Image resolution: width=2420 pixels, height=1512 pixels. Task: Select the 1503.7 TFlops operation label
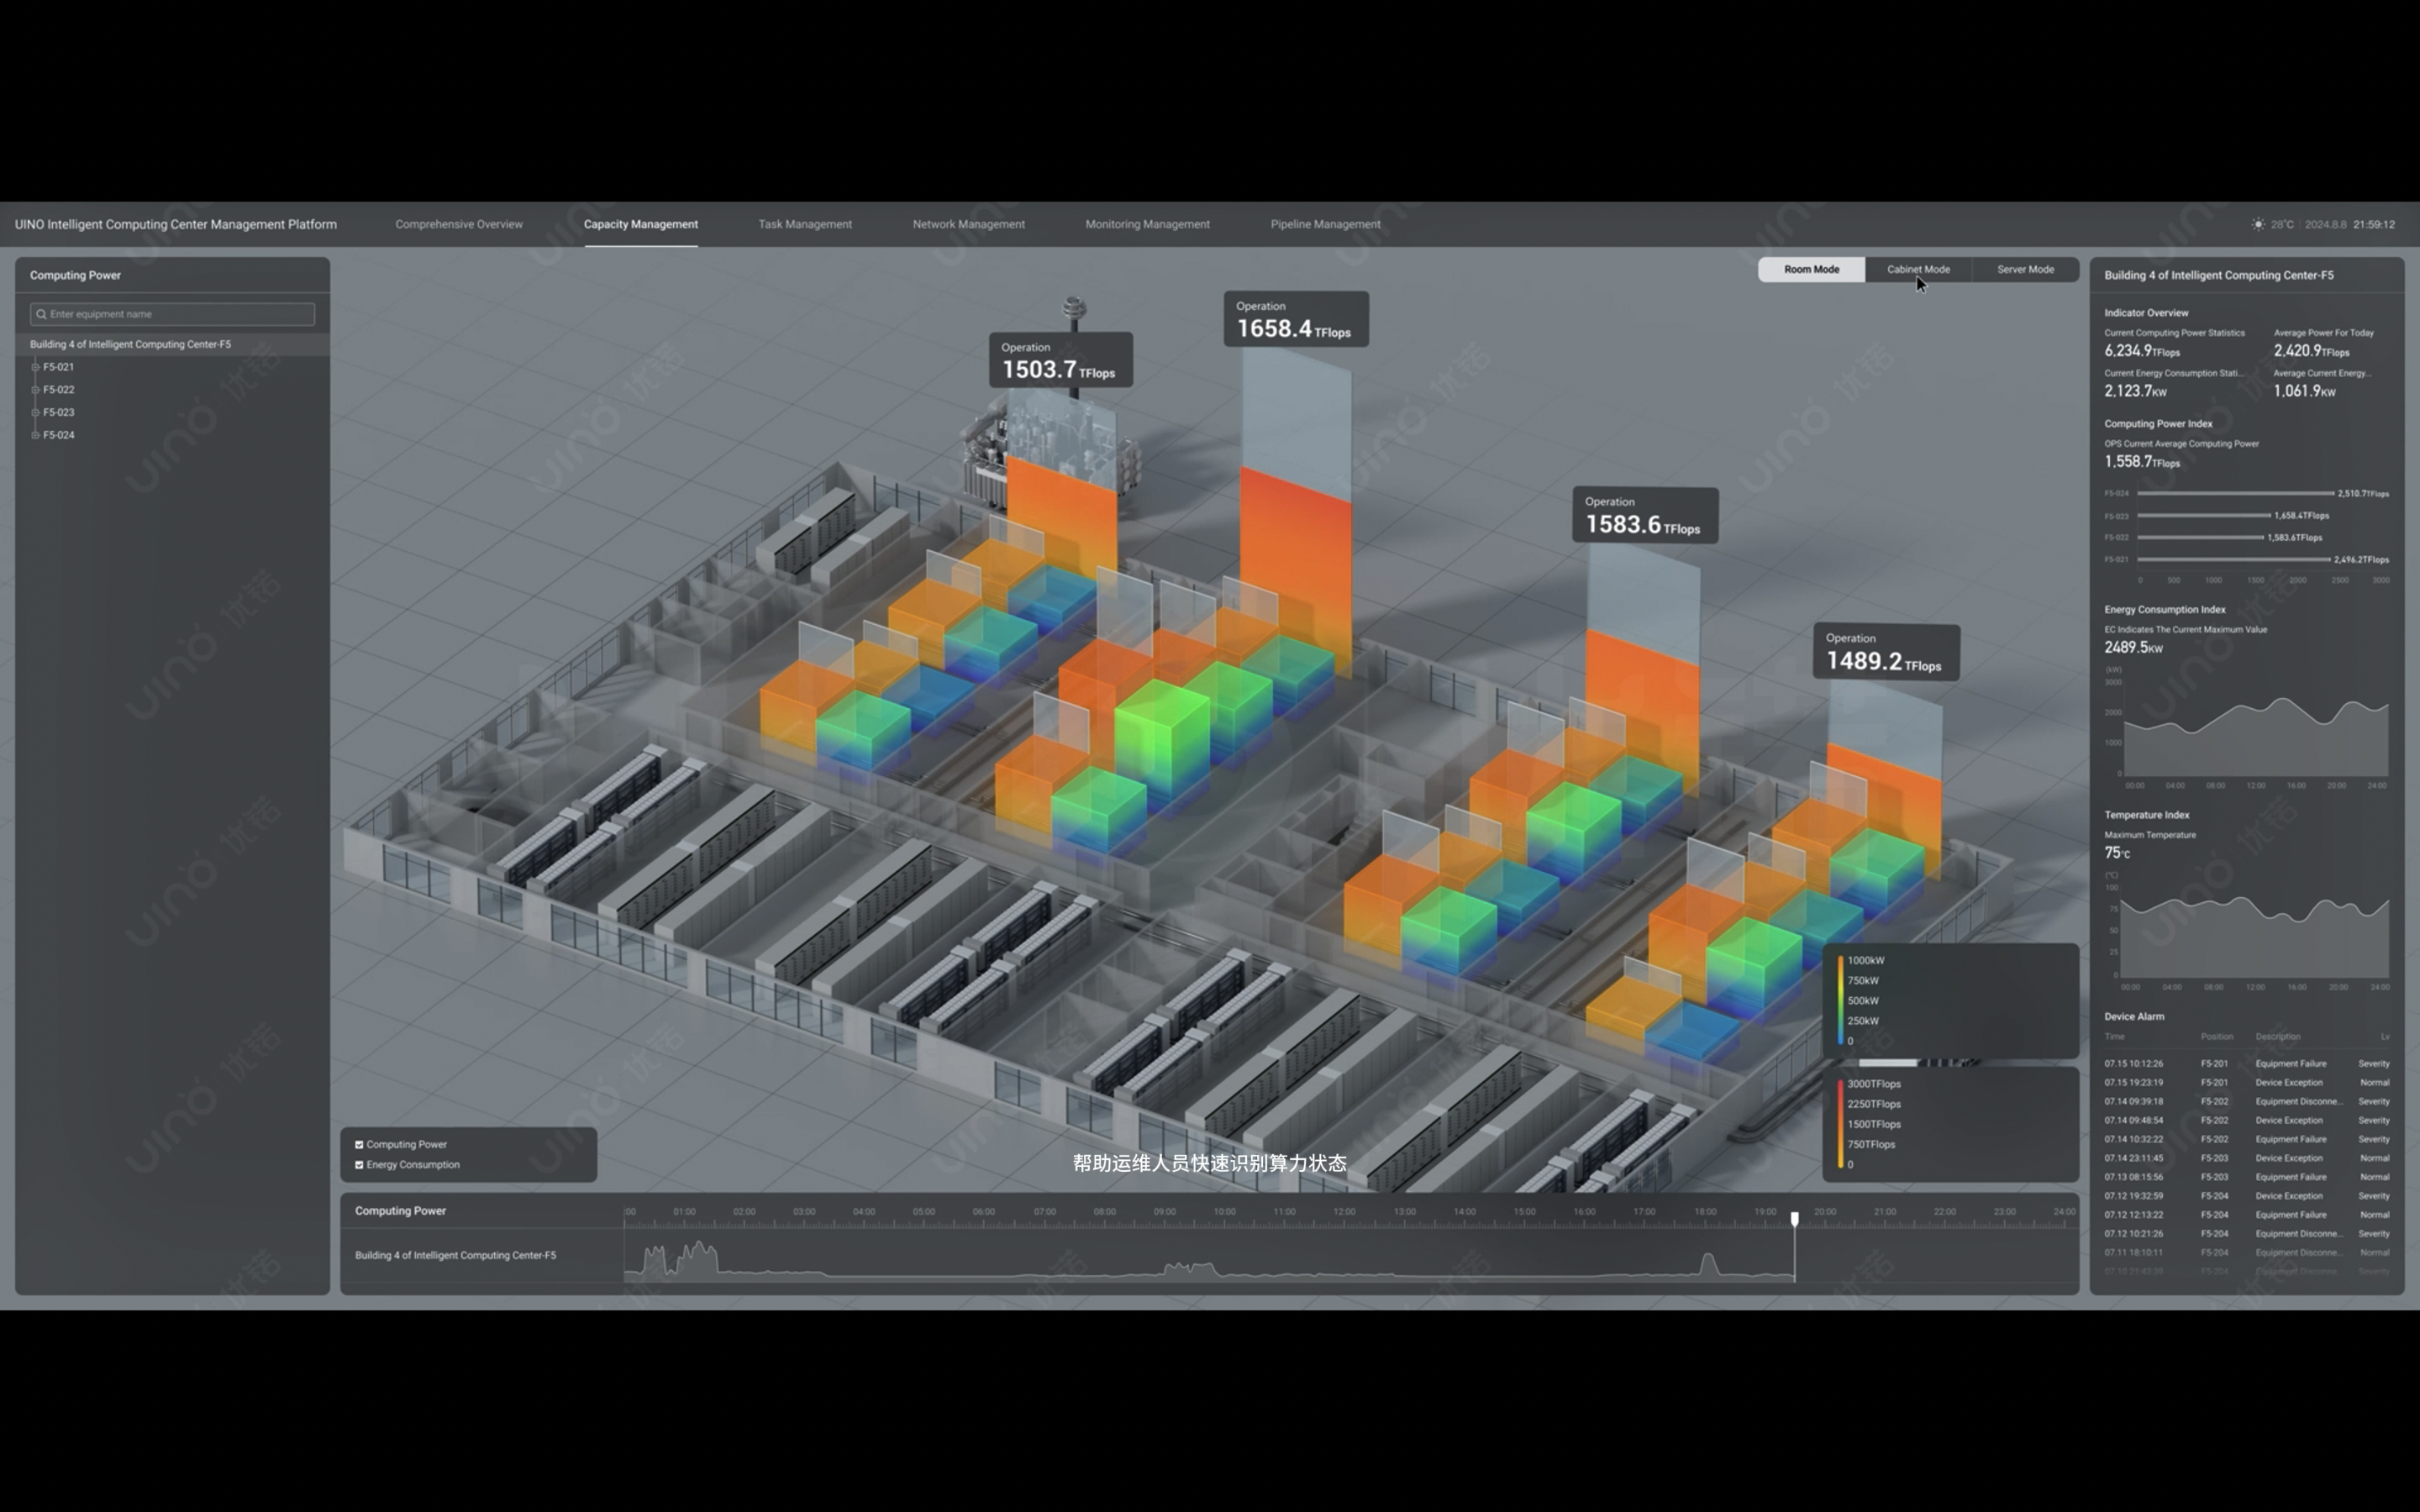click(x=1060, y=360)
